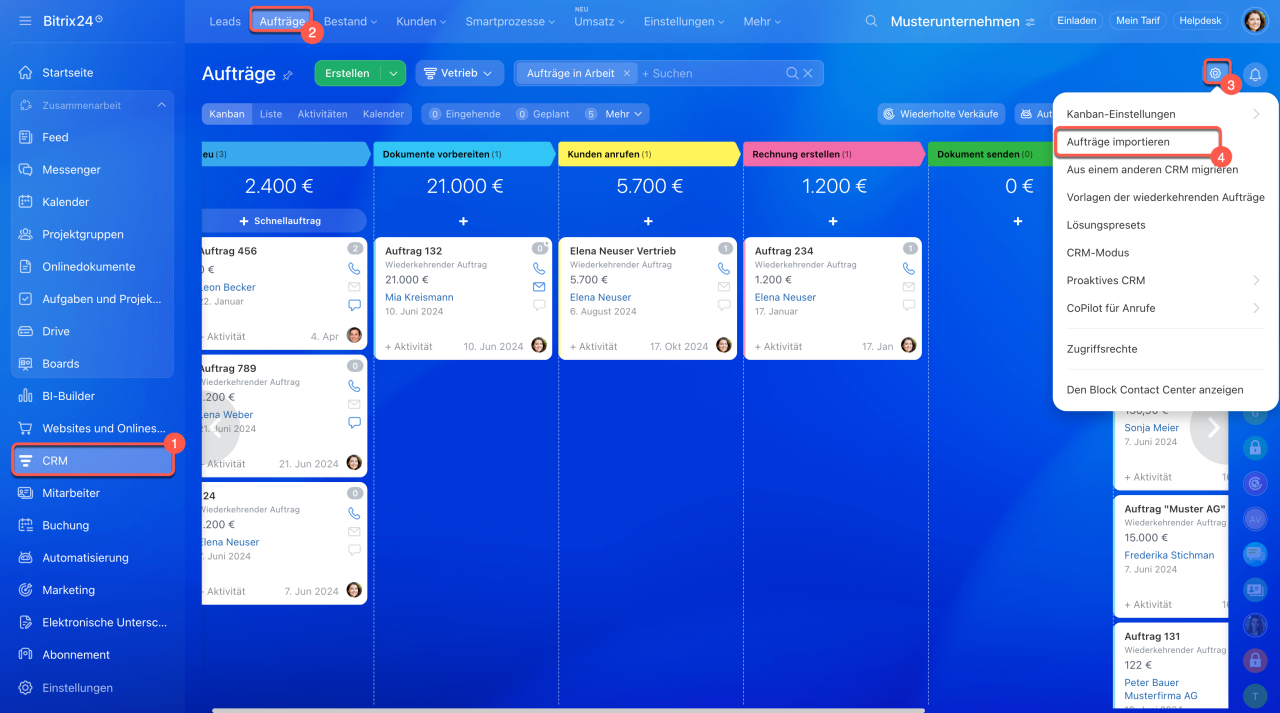
Task: Open the Leon Becker contact link
Action: [x=228, y=287]
